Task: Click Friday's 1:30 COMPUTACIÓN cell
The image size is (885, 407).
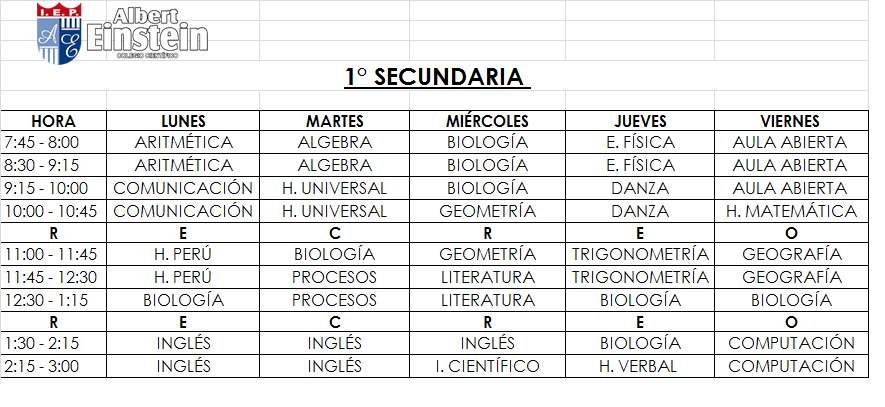Action: [x=790, y=343]
